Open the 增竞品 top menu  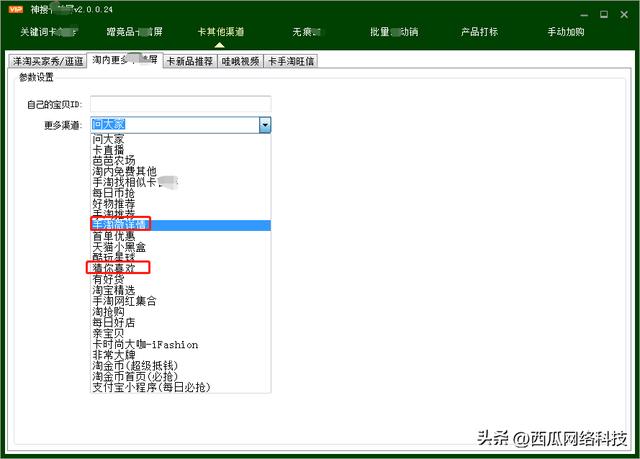[x=134, y=32]
